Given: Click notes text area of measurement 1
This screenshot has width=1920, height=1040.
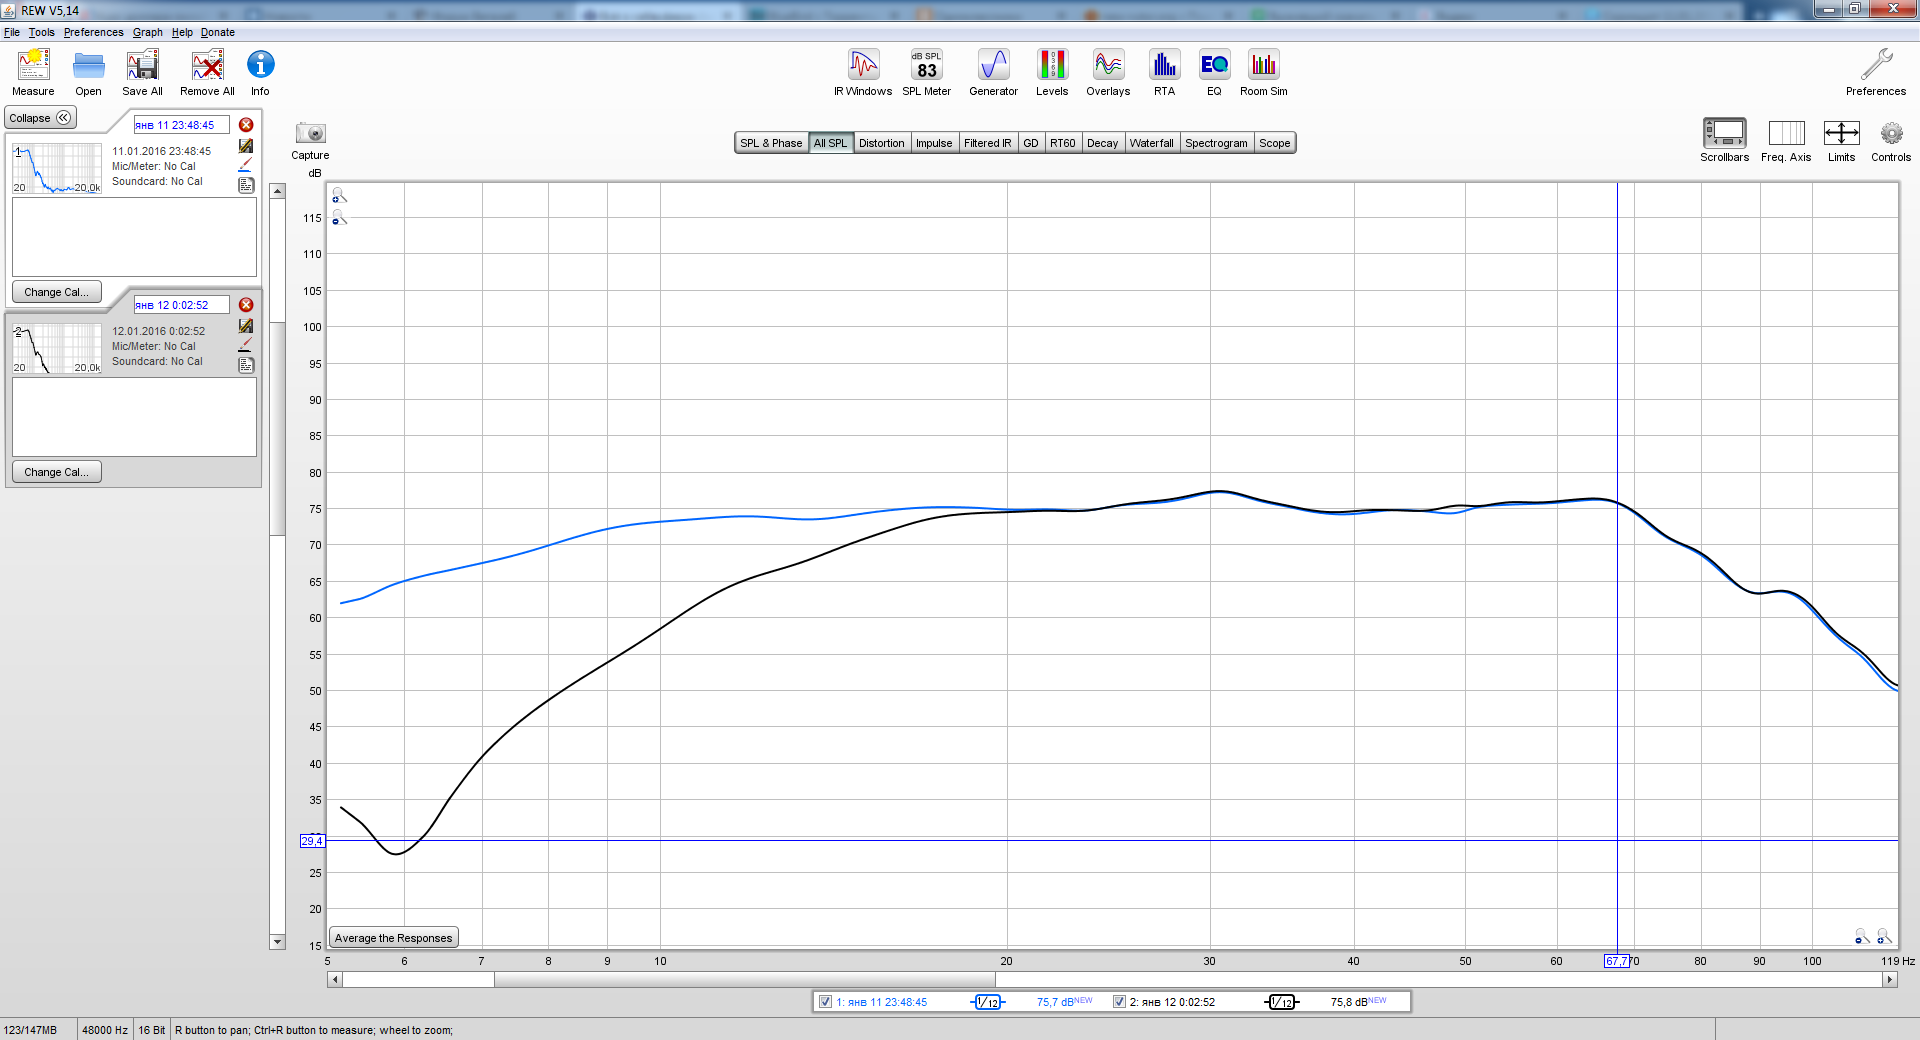Looking at the screenshot, I should (134, 237).
